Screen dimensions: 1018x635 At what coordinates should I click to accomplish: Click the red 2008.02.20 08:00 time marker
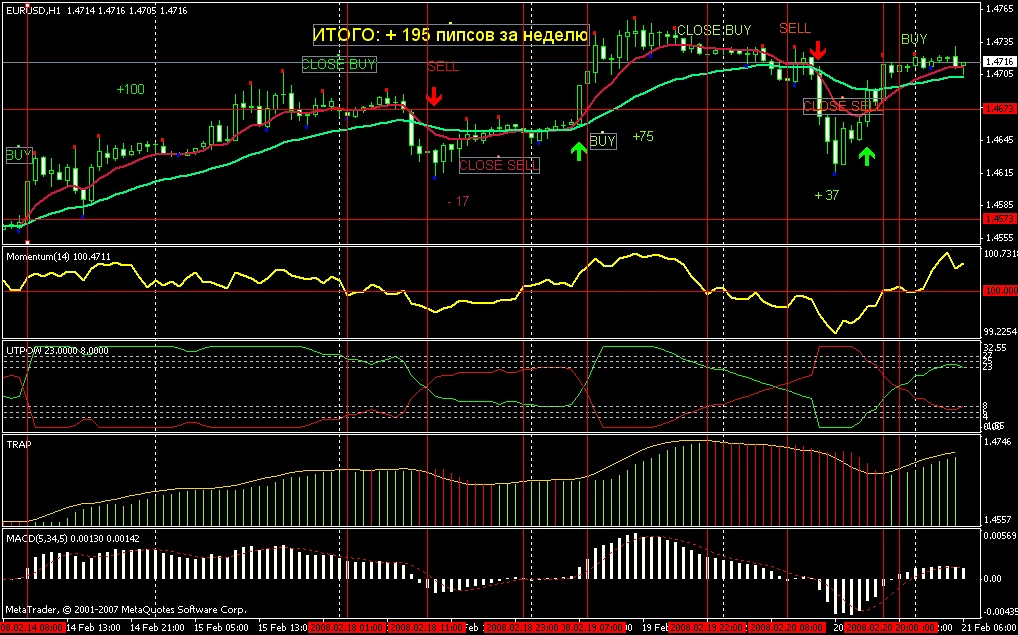pyautogui.click(x=787, y=628)
